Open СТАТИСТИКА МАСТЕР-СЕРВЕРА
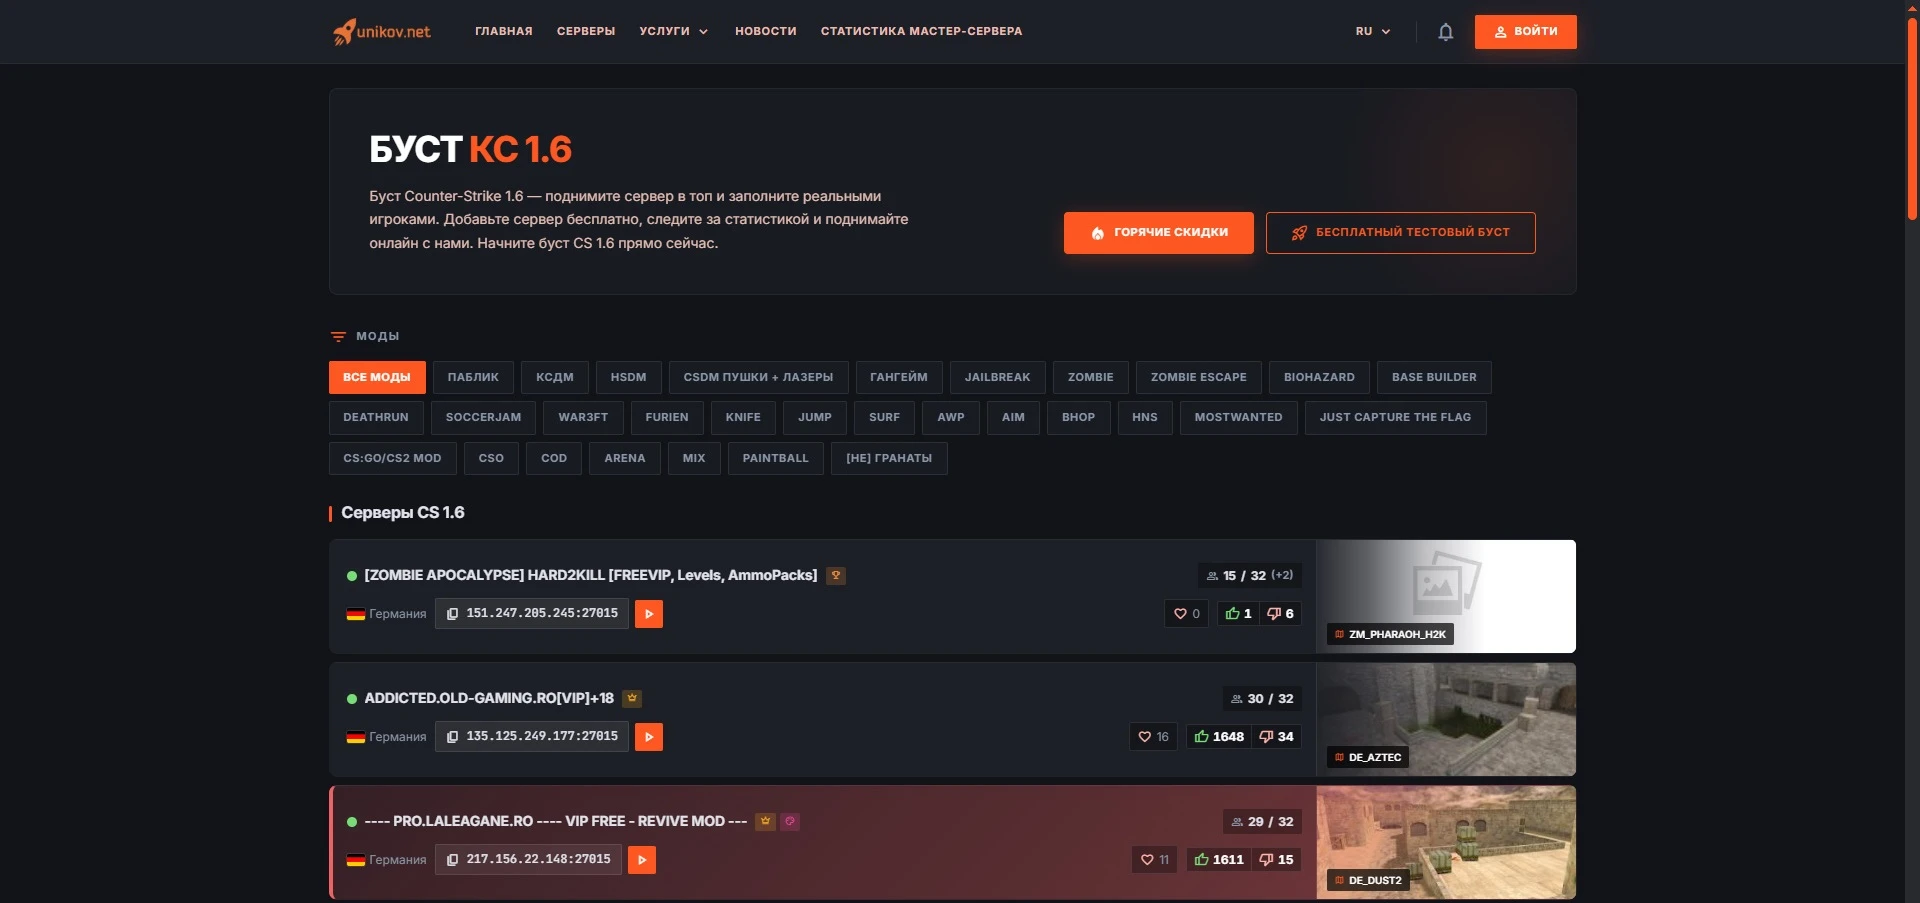Viewport: 1920px width, 903px height. [x=922, y=32]
